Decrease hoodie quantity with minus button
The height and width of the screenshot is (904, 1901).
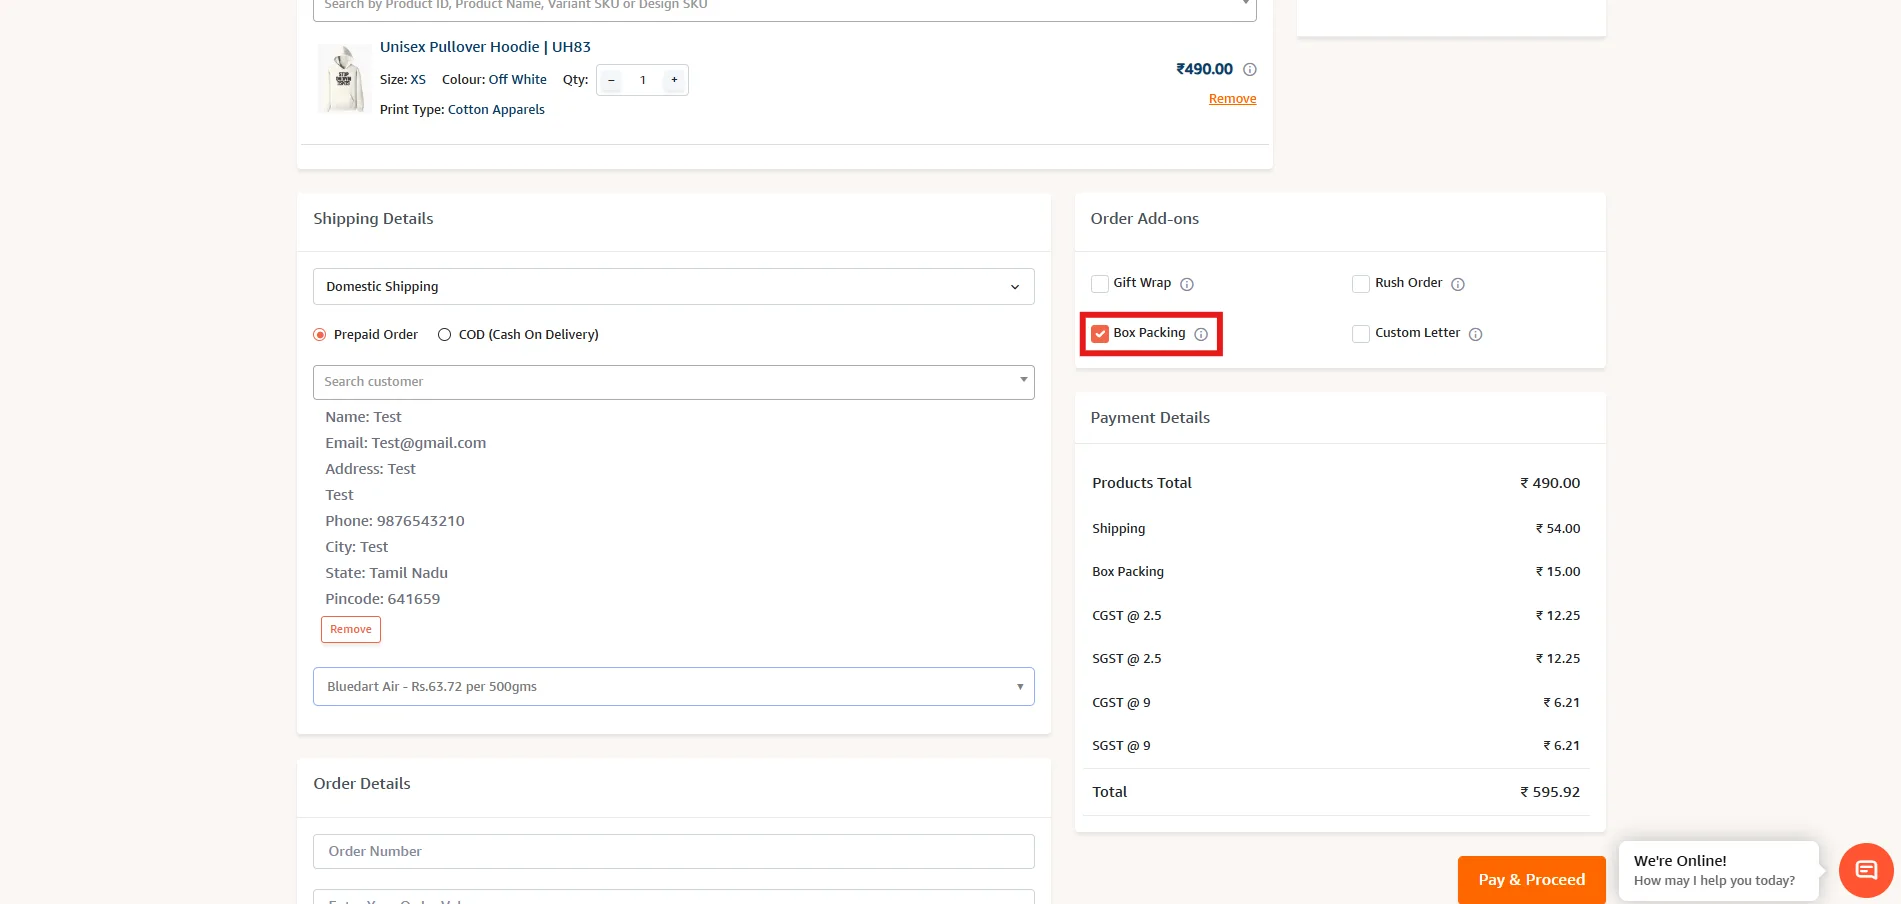(x=611, y=80)
